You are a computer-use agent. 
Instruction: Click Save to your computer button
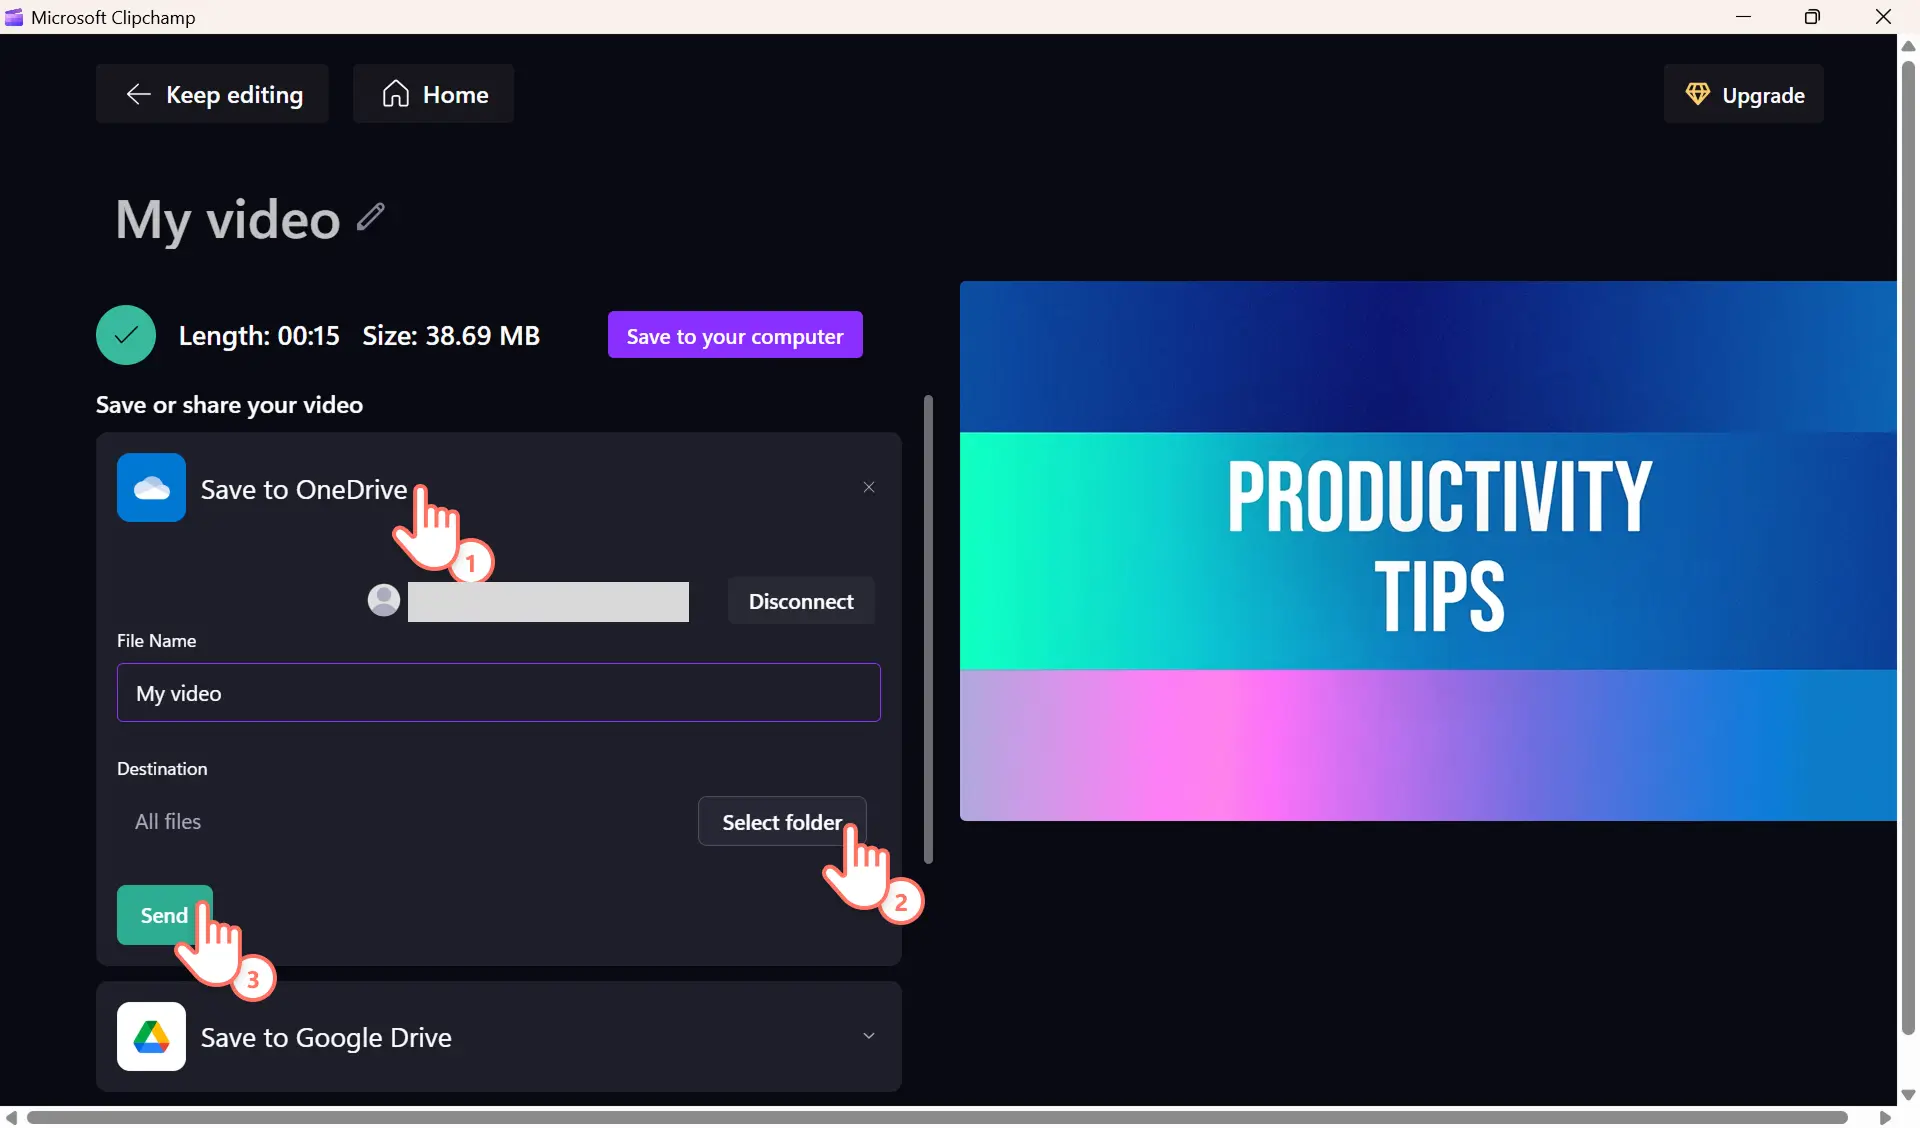pyautogui.click(x=734, y=334)
